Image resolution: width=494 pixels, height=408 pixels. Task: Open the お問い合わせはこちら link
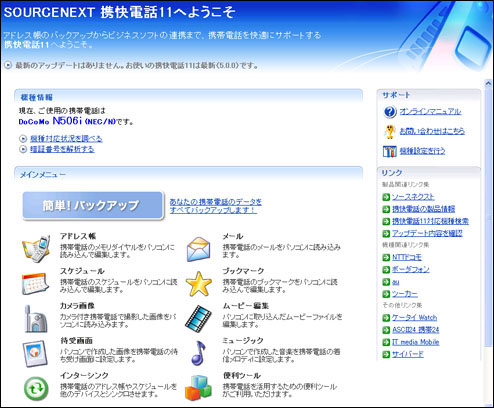click(x=432, y=131)
